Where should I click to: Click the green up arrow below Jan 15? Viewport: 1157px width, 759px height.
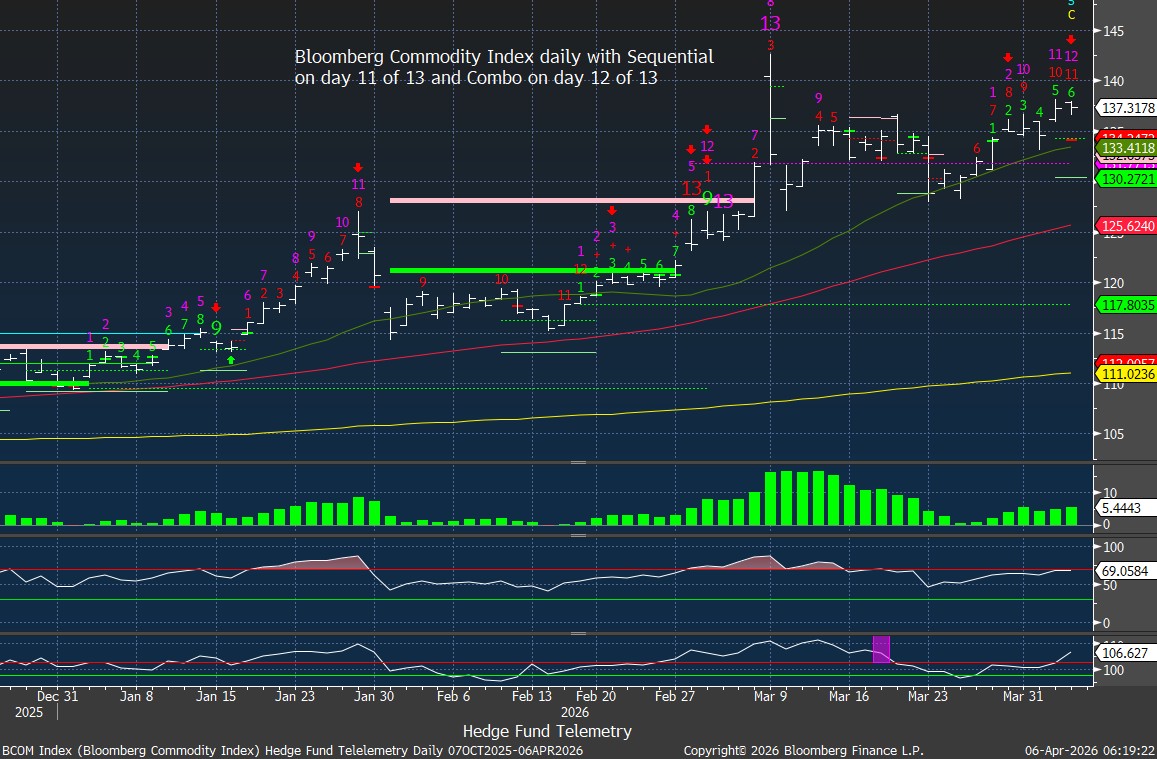click(x=231, y=358)
